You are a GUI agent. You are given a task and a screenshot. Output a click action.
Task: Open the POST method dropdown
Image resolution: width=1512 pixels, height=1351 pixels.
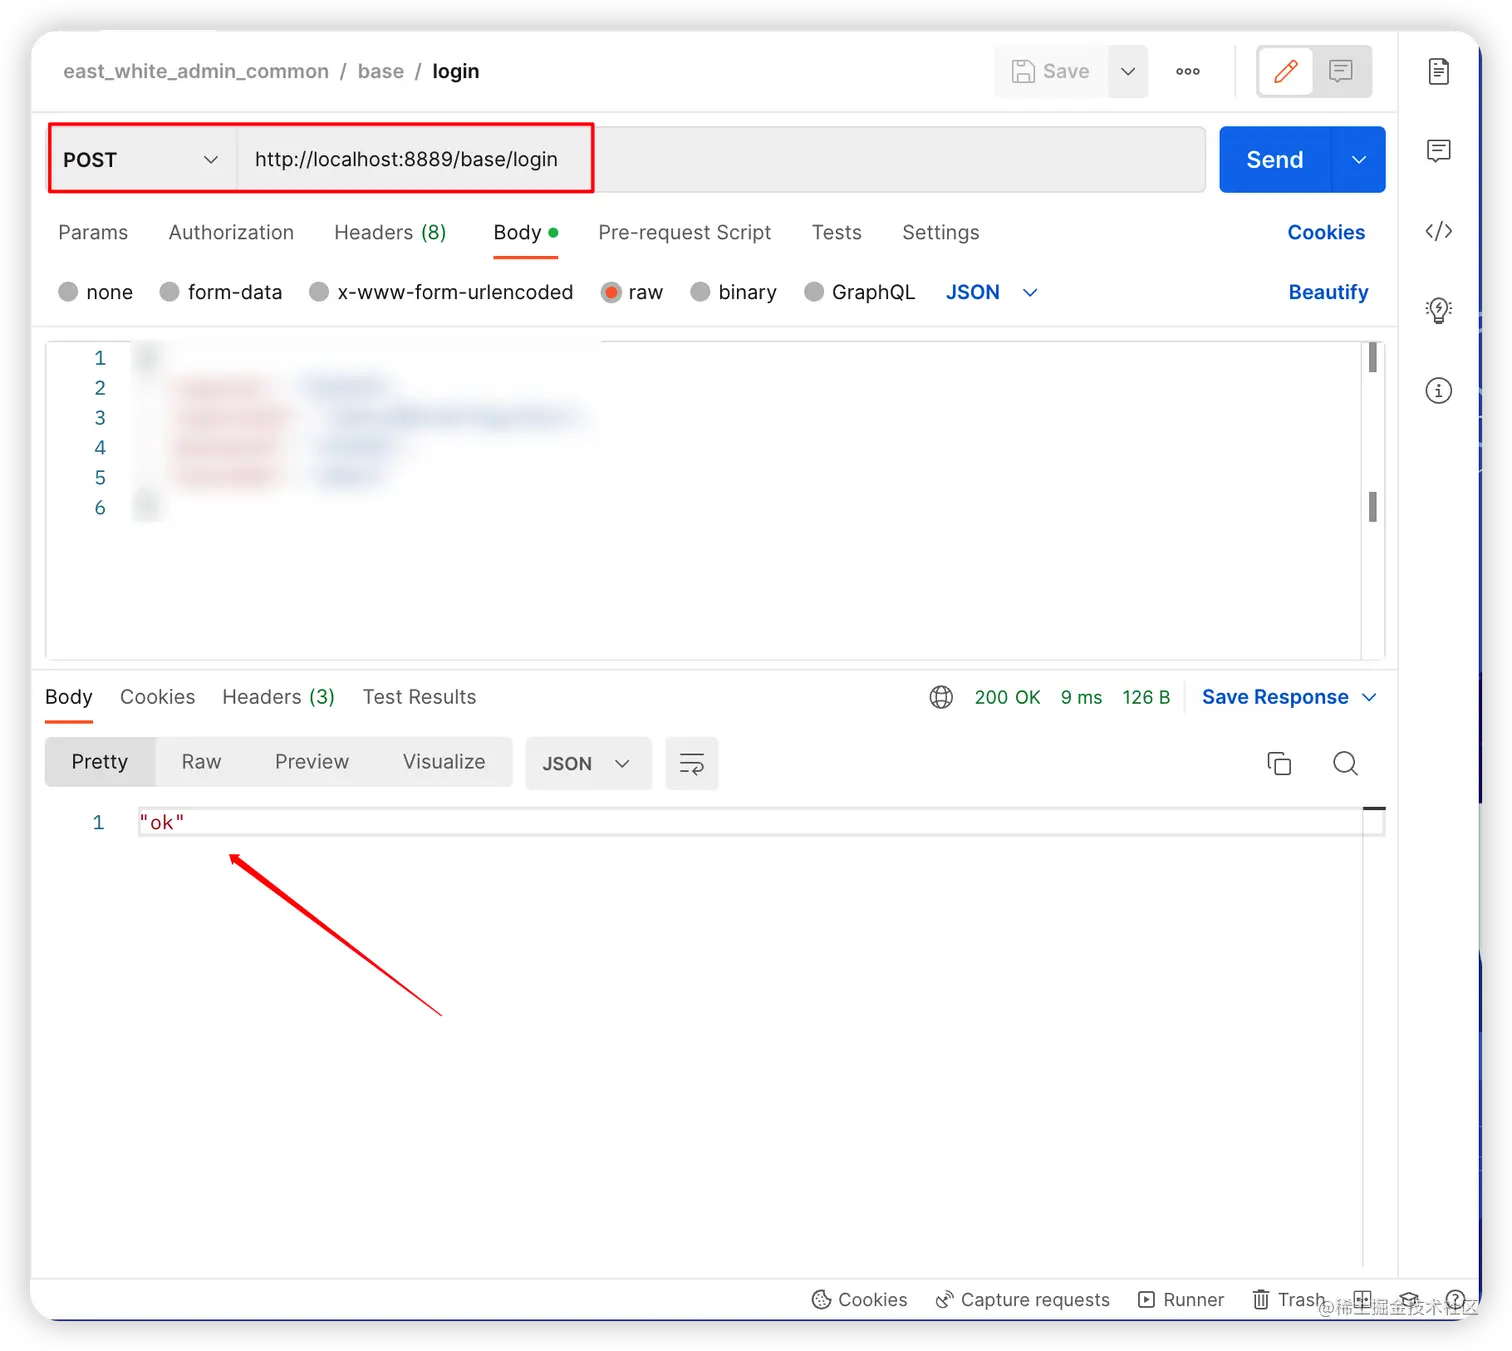pos(141,159)
